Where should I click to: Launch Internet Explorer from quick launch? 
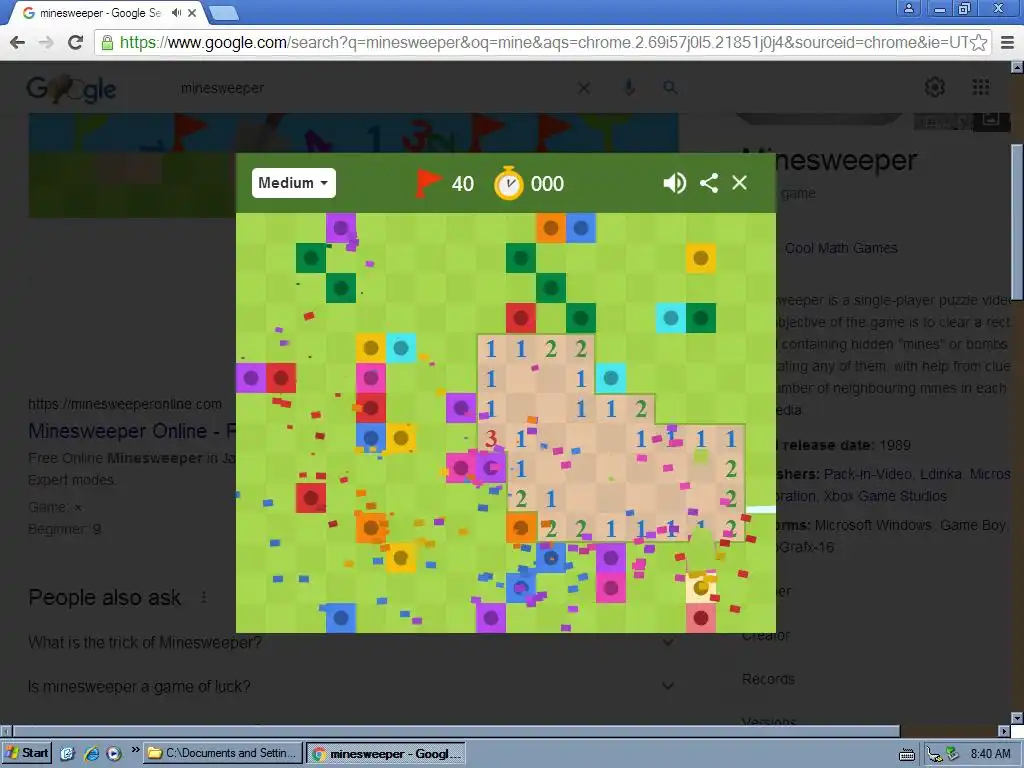(x=91, y=754)
